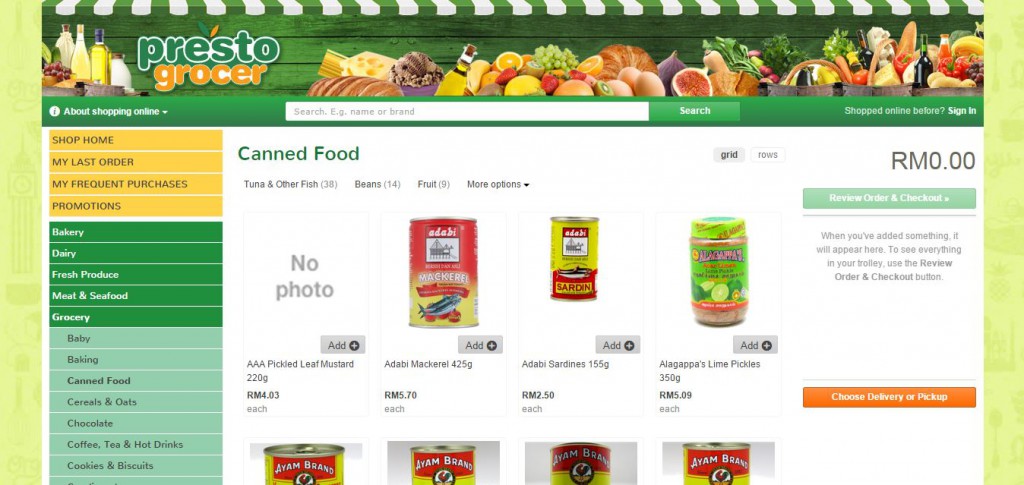The width and height of the screenshot is (1024, 485).
Task: Click the Review Order & Checkout button
Action: pos(889,198)
